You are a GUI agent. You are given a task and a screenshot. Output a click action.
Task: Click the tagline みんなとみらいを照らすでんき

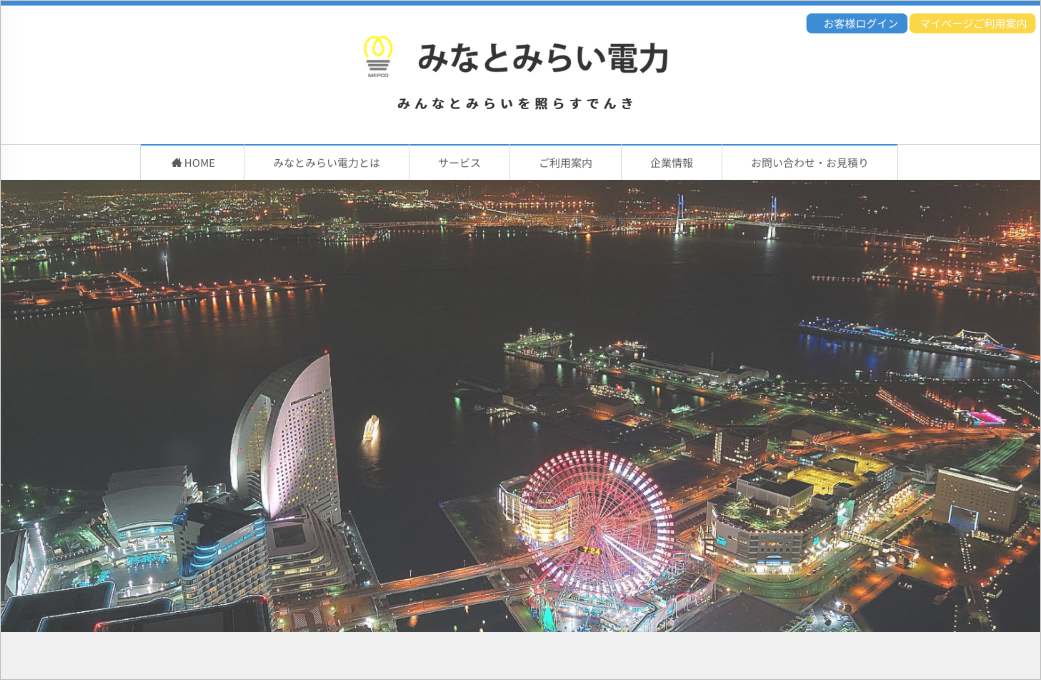(x=516, y=104)
